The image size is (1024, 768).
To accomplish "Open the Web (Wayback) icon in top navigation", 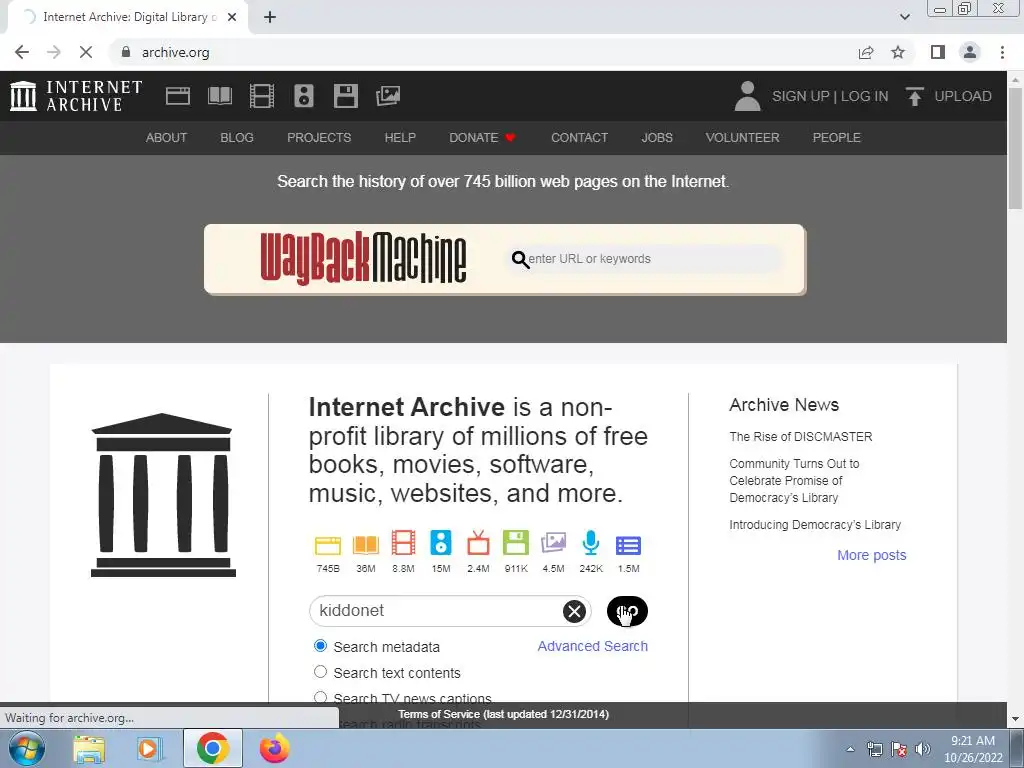I will coord(178,96).
